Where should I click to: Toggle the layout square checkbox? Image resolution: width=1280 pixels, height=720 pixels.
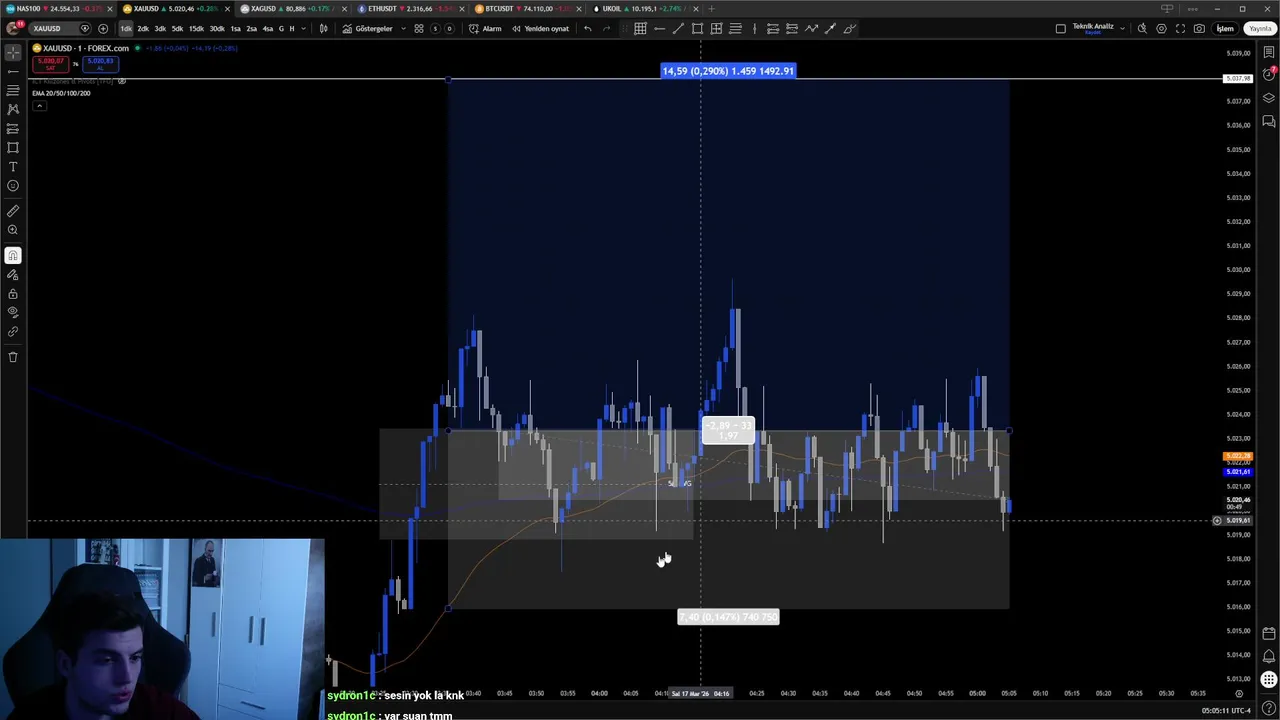tap(1061, 28)
